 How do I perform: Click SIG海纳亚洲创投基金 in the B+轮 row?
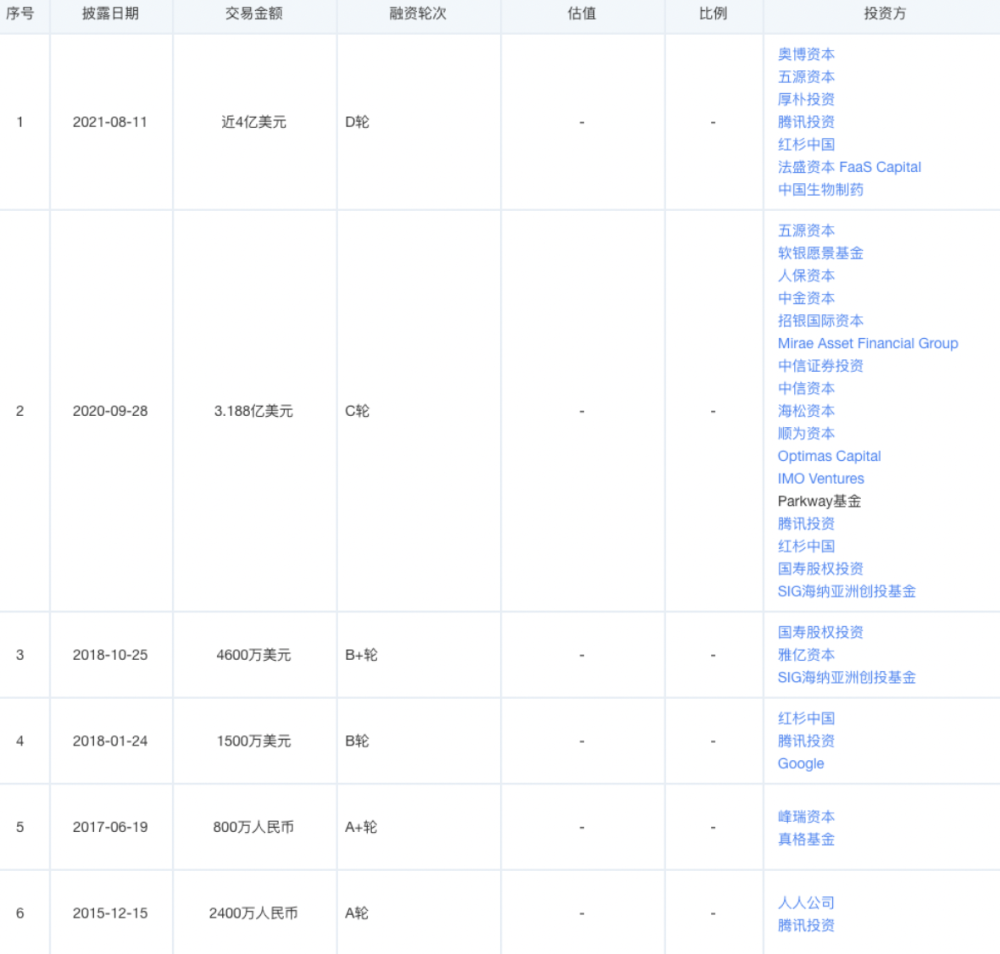[847, 677]
